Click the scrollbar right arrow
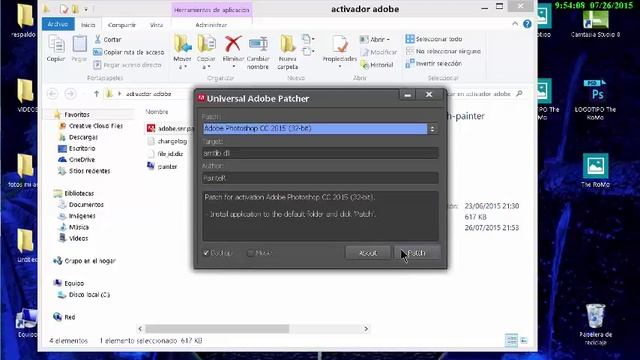Image resolution: width=640 pixels, height=360 pixels. [x=366, y=329]
